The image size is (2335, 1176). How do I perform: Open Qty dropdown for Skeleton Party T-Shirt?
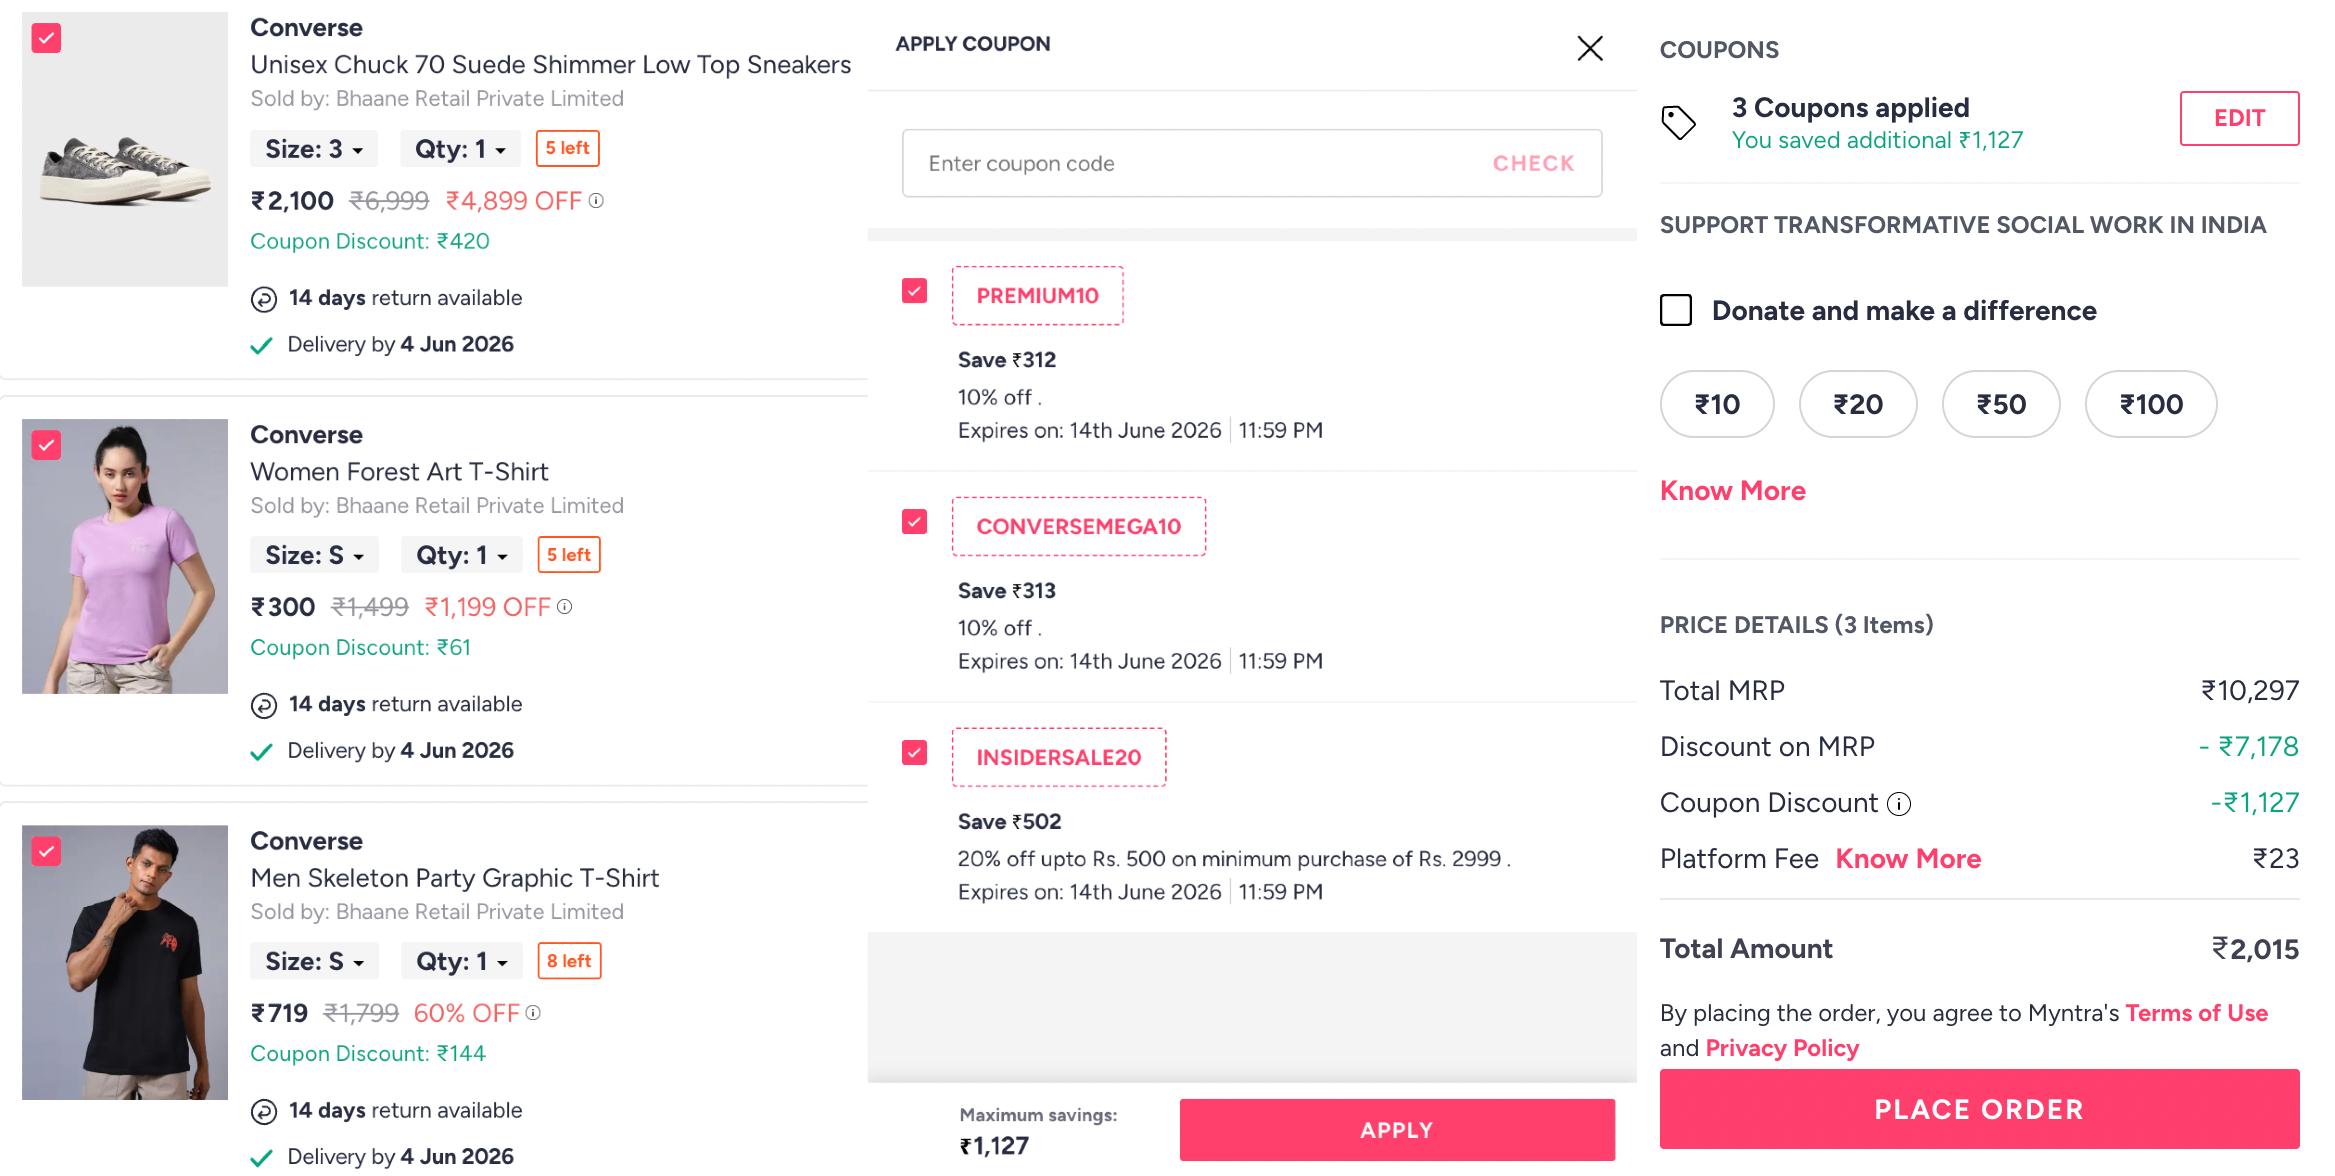[x=462, y=961]
